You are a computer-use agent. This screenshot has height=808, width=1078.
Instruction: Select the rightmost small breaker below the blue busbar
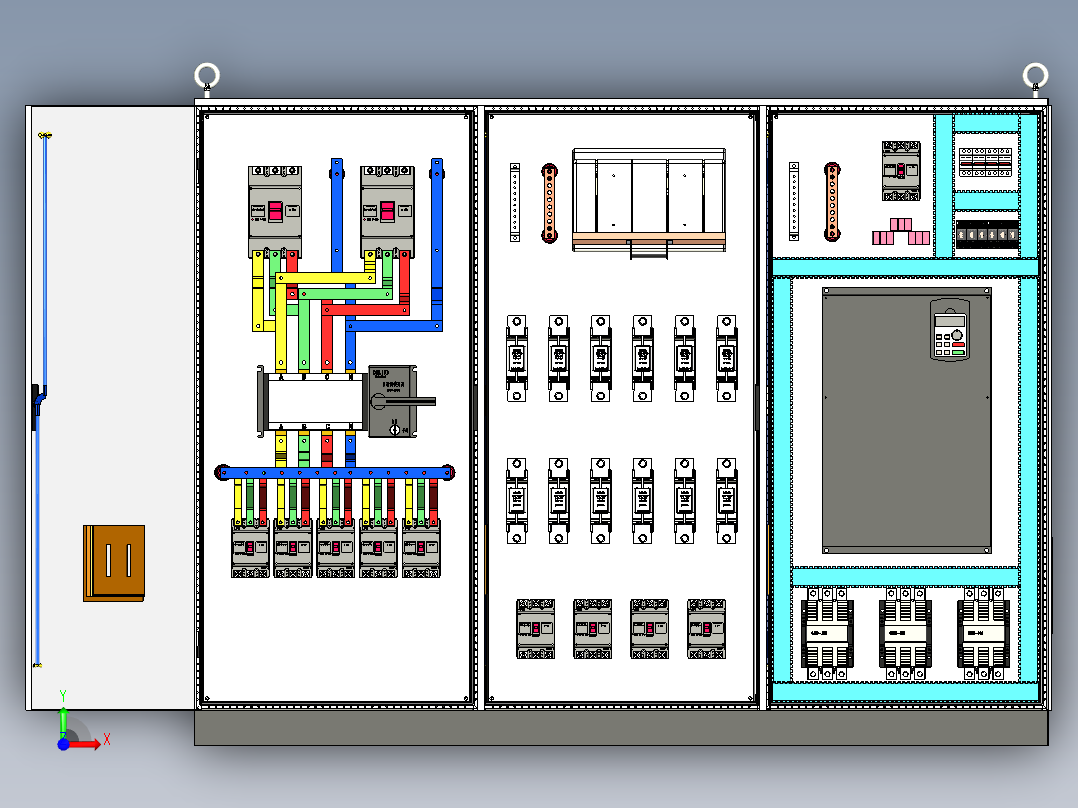tap(421, 549)
